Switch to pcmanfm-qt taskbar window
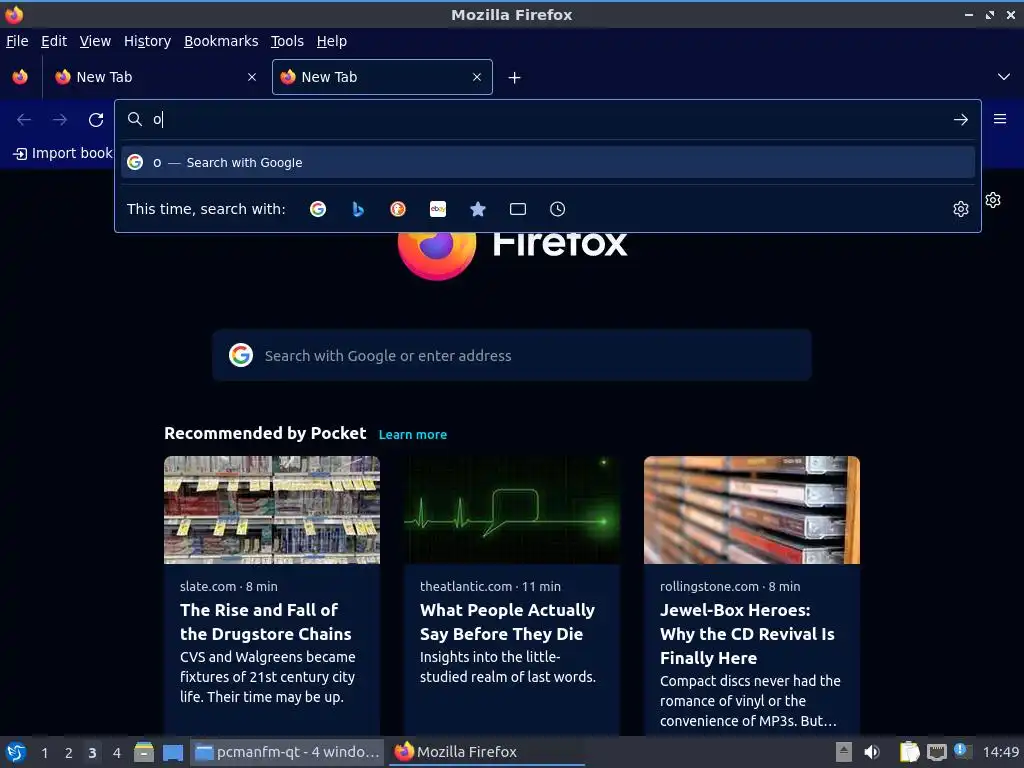 (x=287, y=752)
